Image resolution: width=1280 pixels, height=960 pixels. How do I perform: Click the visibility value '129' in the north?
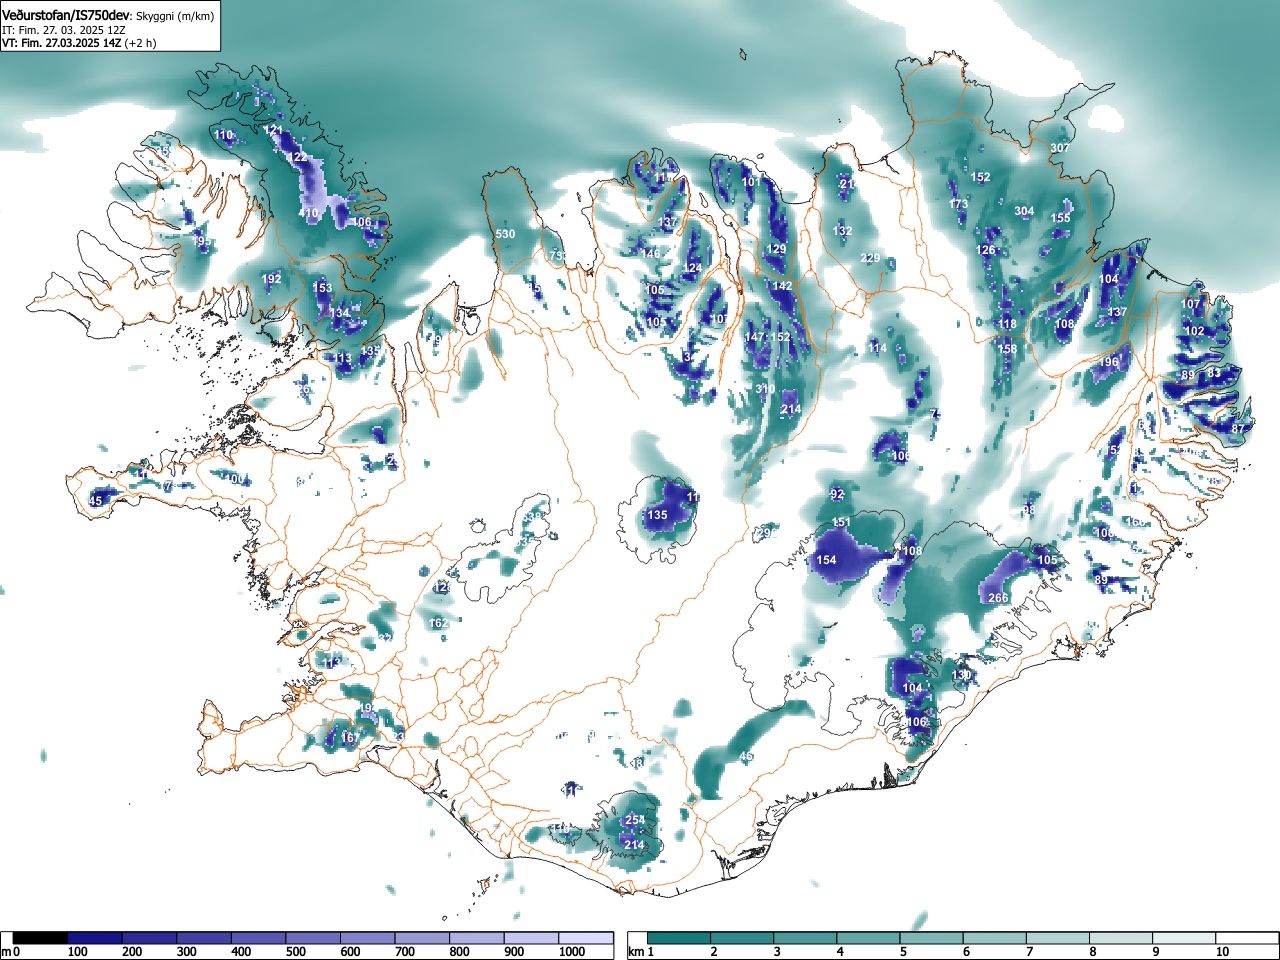click(776, 250)
